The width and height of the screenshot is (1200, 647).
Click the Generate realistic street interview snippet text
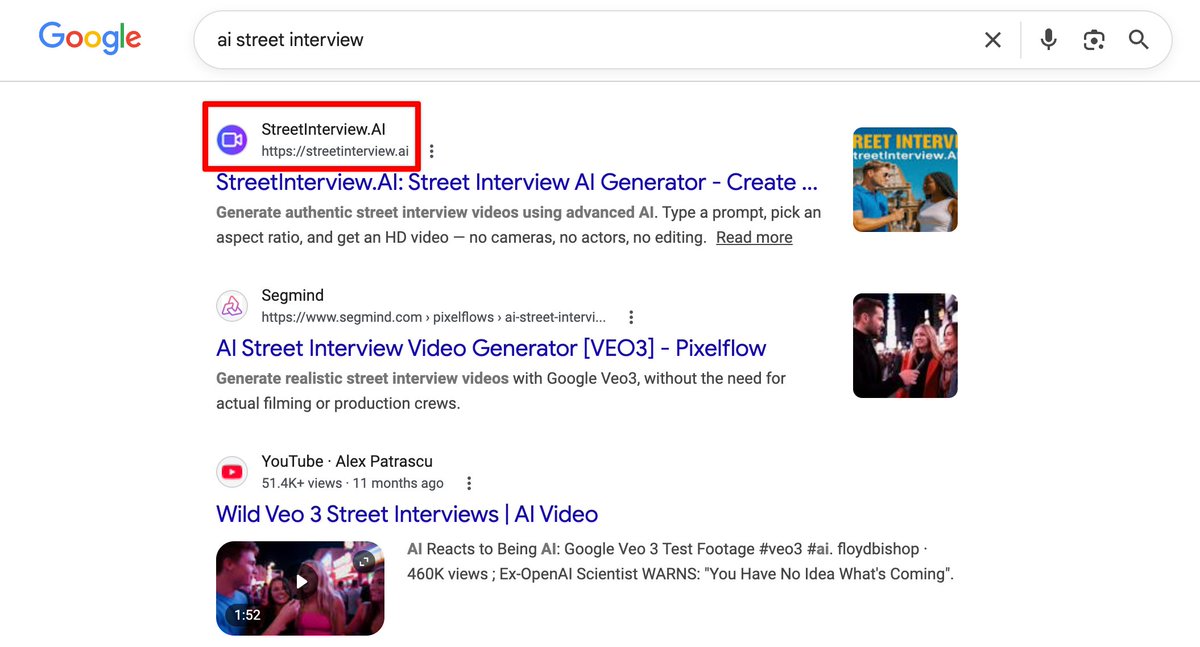[501, 391]
